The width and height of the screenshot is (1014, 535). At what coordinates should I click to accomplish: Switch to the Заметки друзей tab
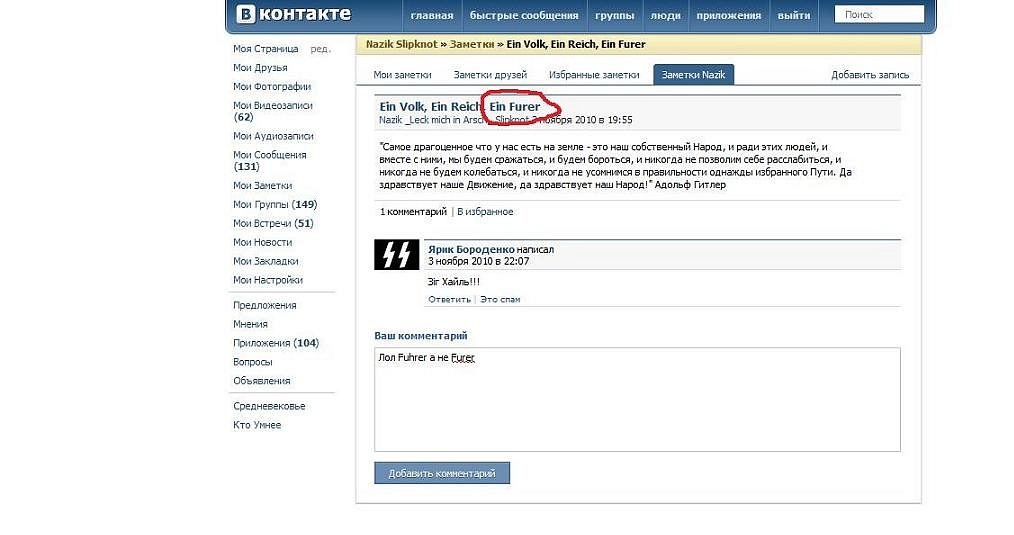[x=490, y=75]
